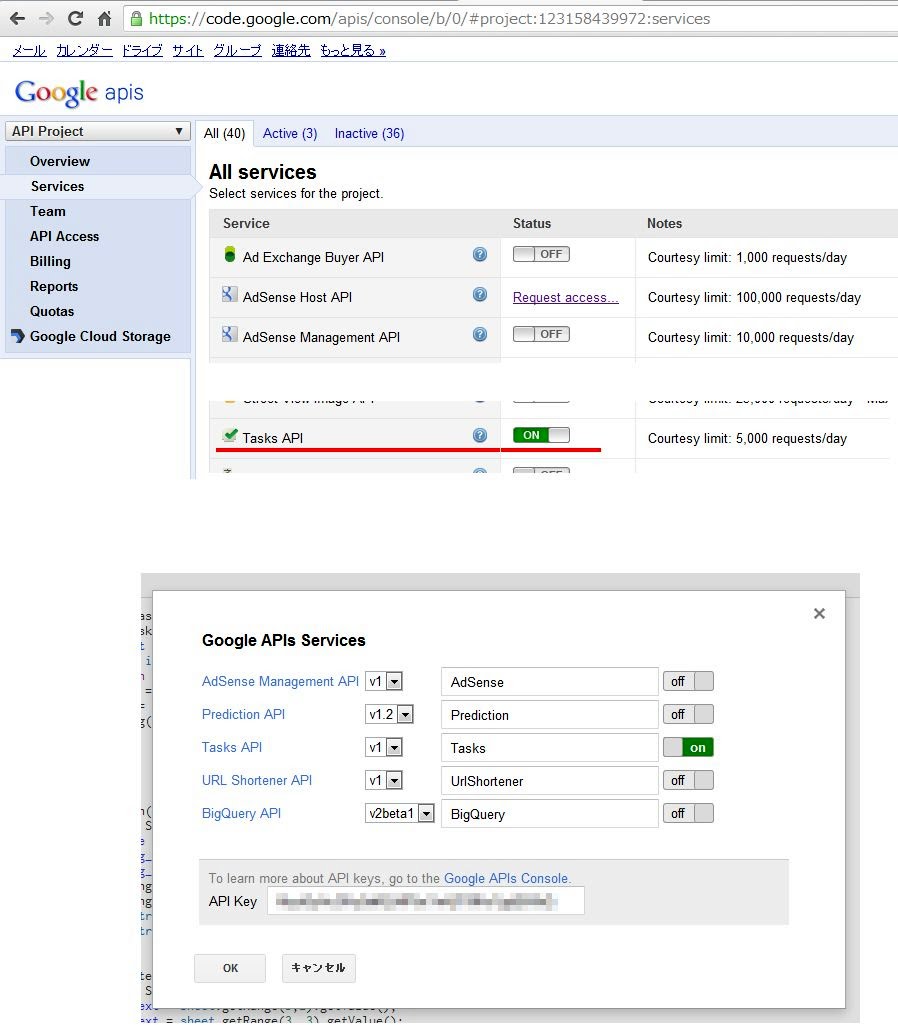Click the browser reload icon
Screen dimensions: 898x1025
[75, 18]
